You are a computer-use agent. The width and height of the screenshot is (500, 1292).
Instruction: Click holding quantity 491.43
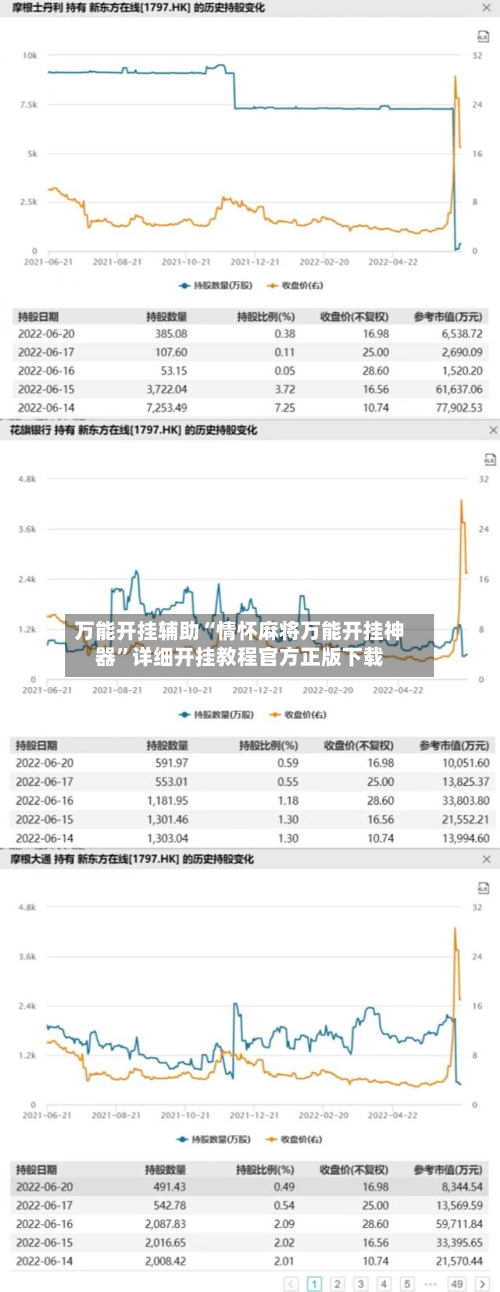click(x=171, y=1186)
